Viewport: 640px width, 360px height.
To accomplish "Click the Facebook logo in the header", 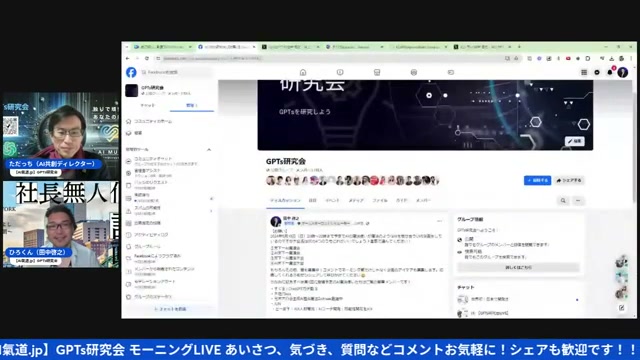I will pyautogui.click(x=131, y=72).
